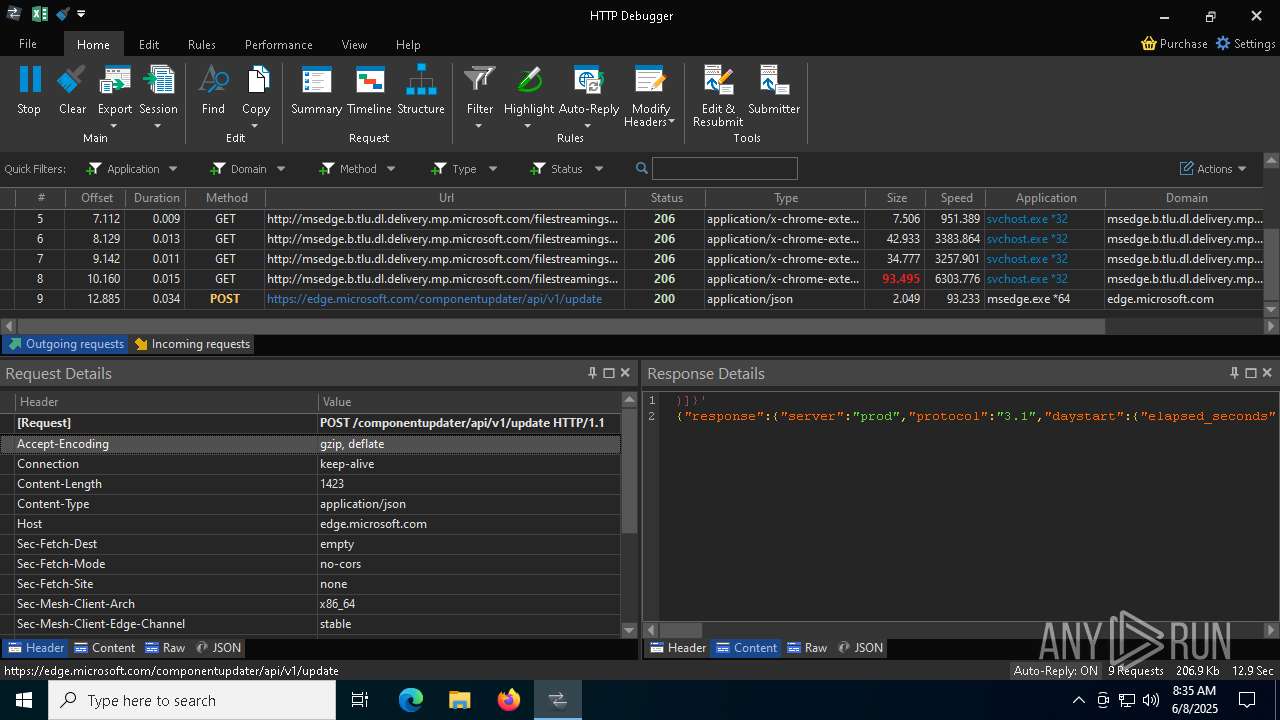This screenshot has height=720, width=1280.
Task: Open request JSON tab
Action: pyautogui.click(x=218, y=648)
